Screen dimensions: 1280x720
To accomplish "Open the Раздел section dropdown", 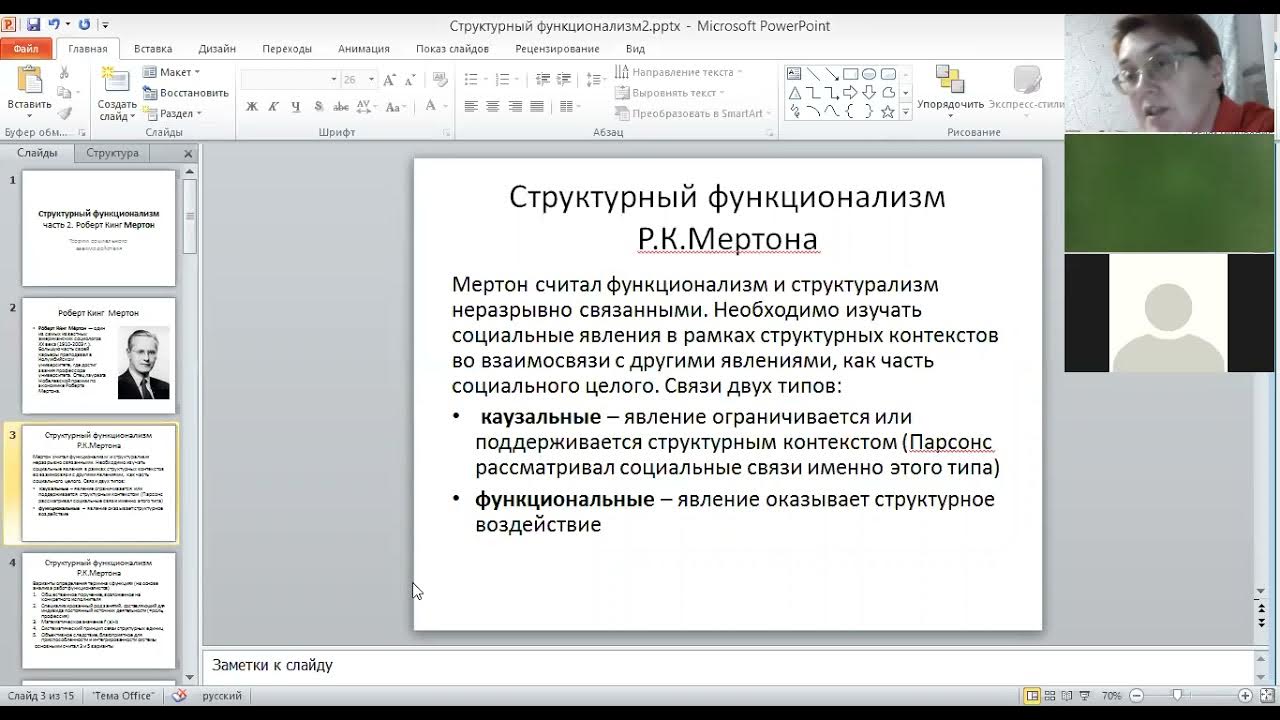I will click(x=173, y=114).
